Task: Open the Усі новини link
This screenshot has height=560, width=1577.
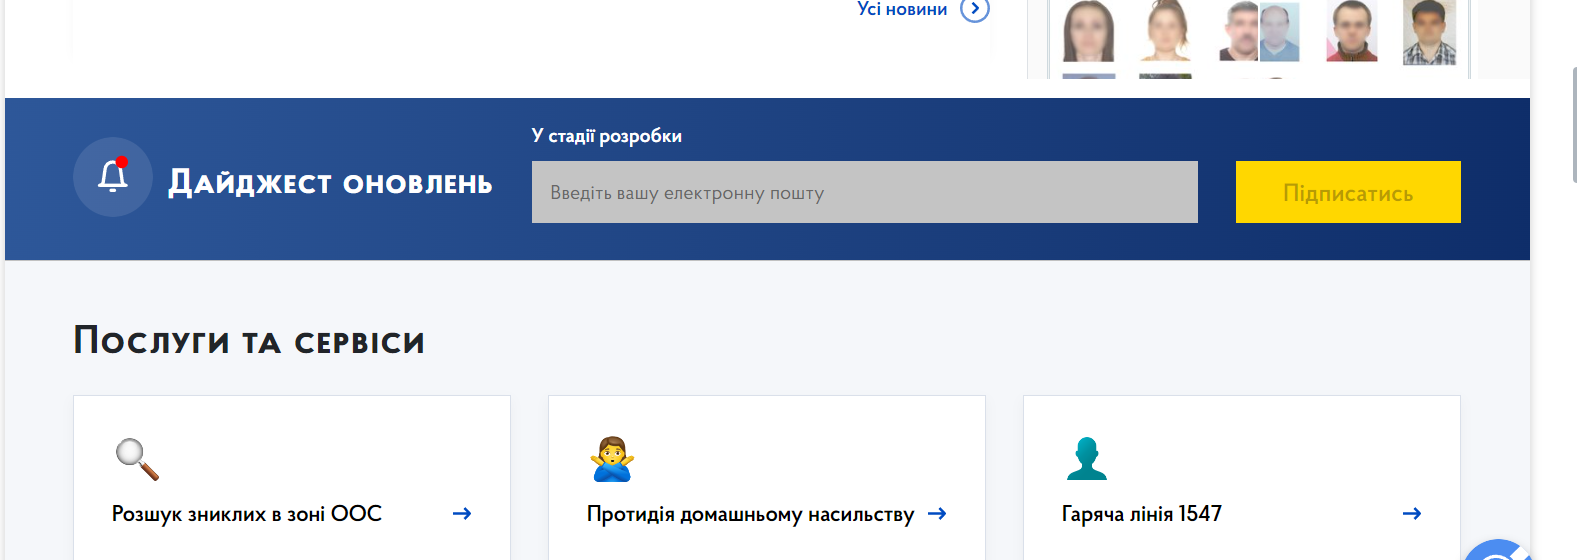Action: pos(902,9)
